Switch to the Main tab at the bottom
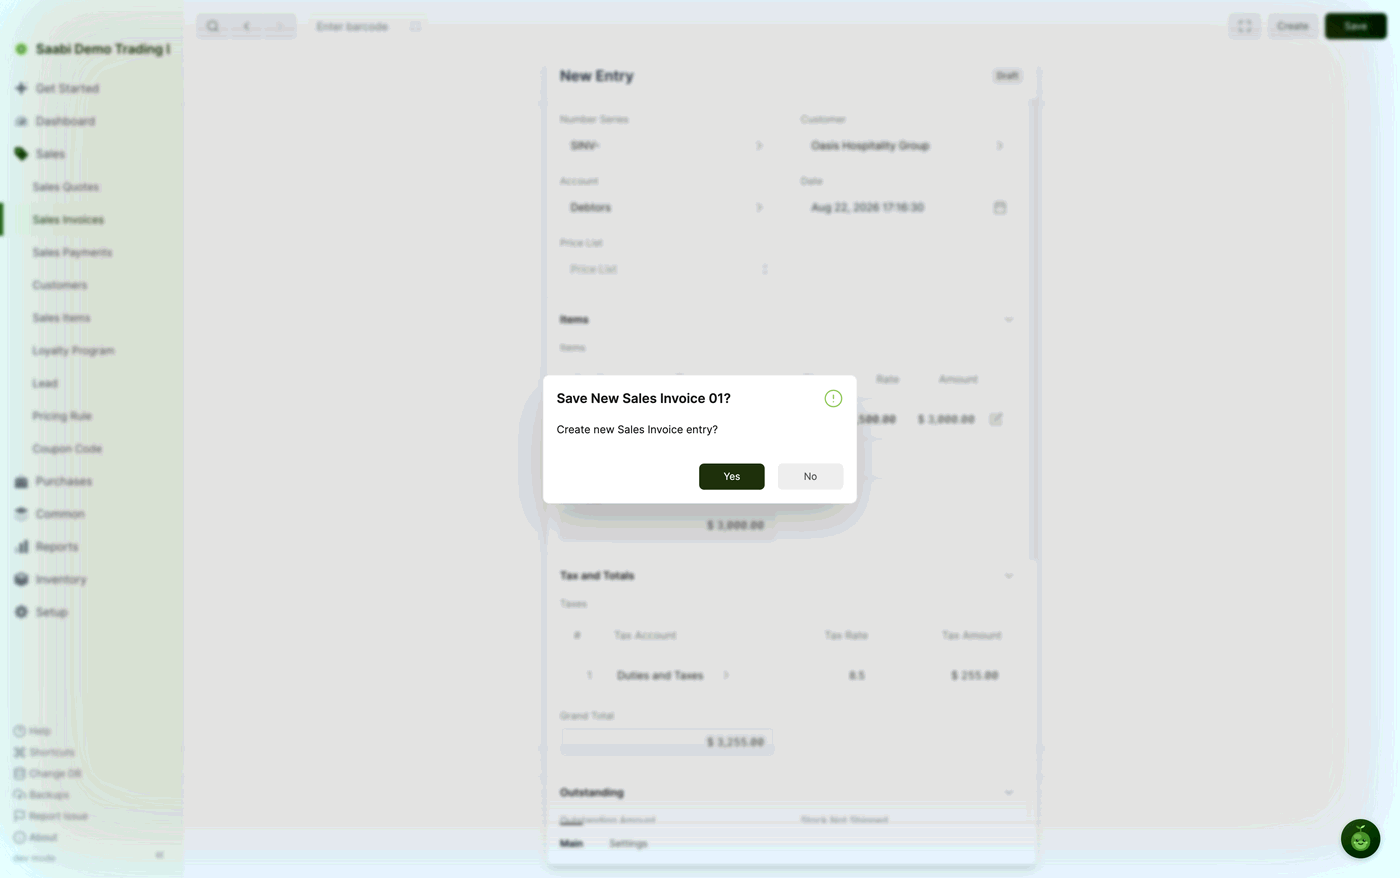The height and width of the screenshot is (878, 1400). pos(571,844)
